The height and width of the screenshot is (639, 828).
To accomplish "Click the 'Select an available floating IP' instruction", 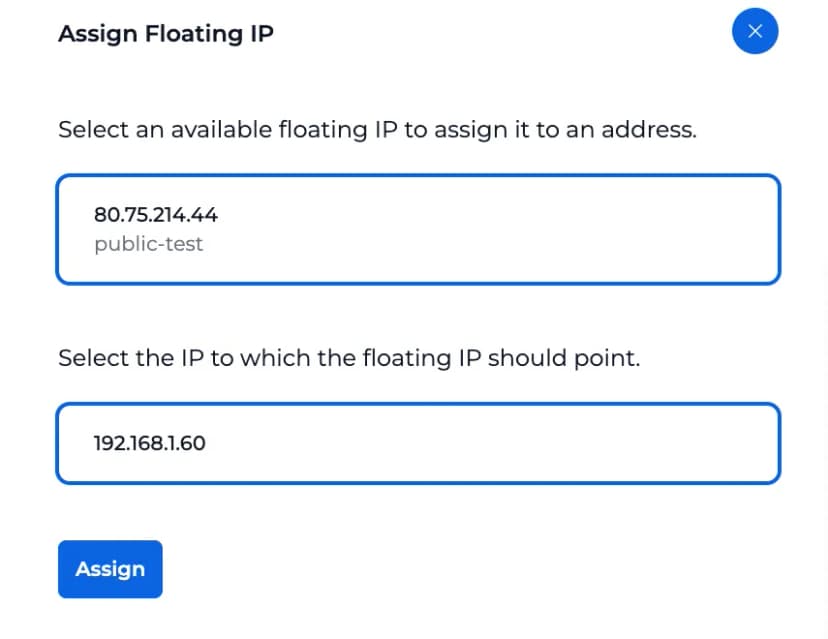I will coord(377,130).
